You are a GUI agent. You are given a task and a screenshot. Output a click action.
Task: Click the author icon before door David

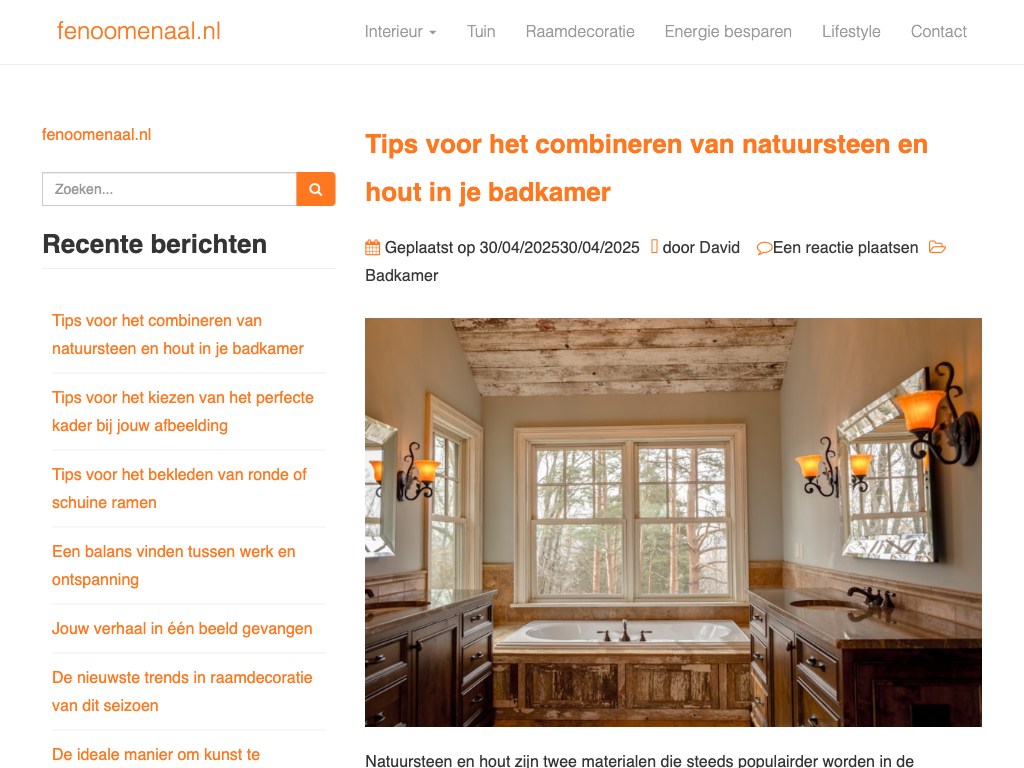point(654,246)
